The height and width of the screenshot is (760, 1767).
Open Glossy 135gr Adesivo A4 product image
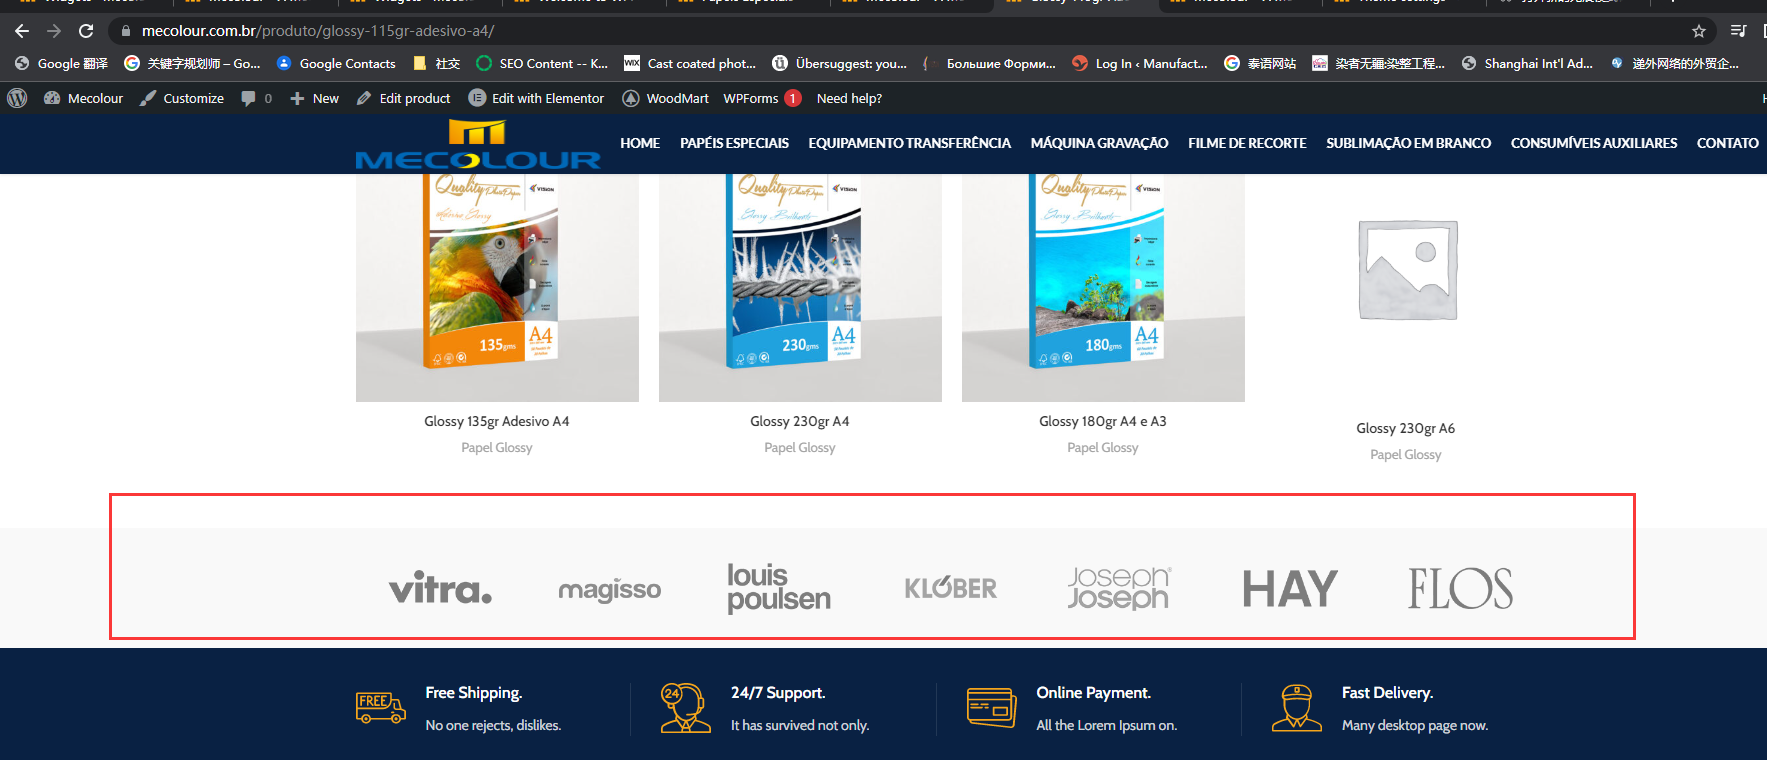click(x=497, y=288)
